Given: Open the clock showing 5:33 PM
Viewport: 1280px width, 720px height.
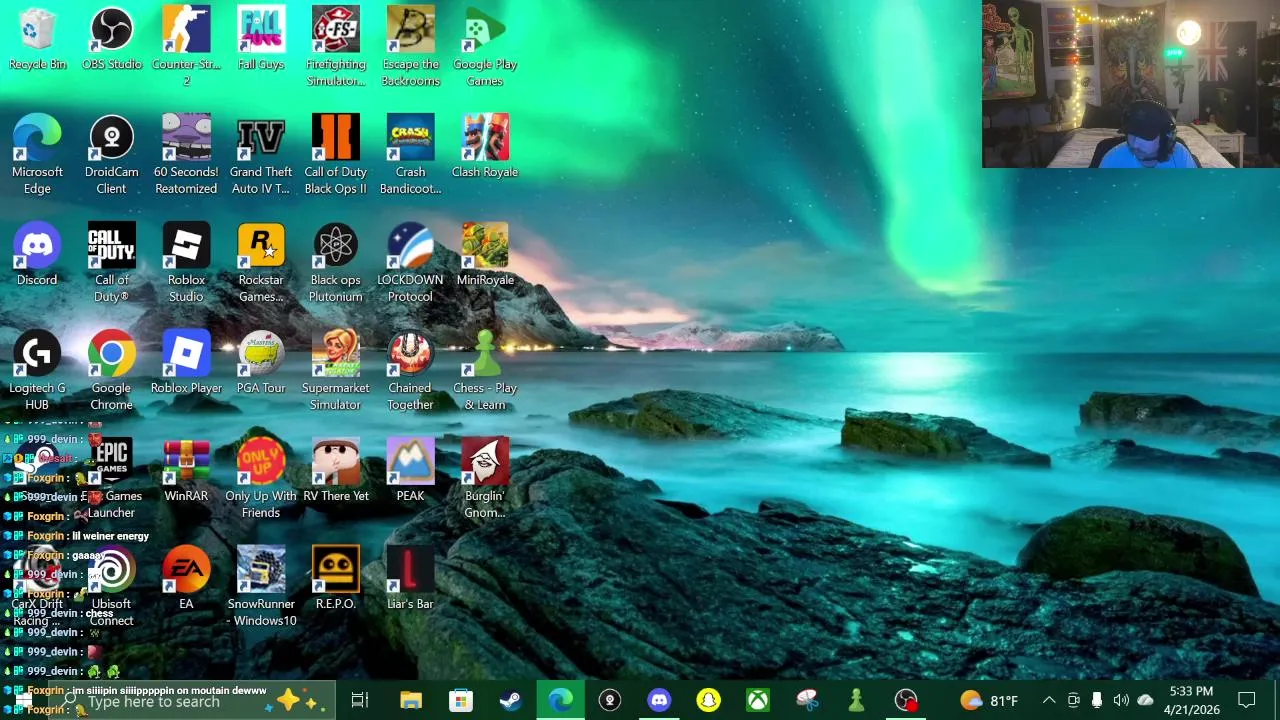Looking at the screenshot, I should [1191, 701].
